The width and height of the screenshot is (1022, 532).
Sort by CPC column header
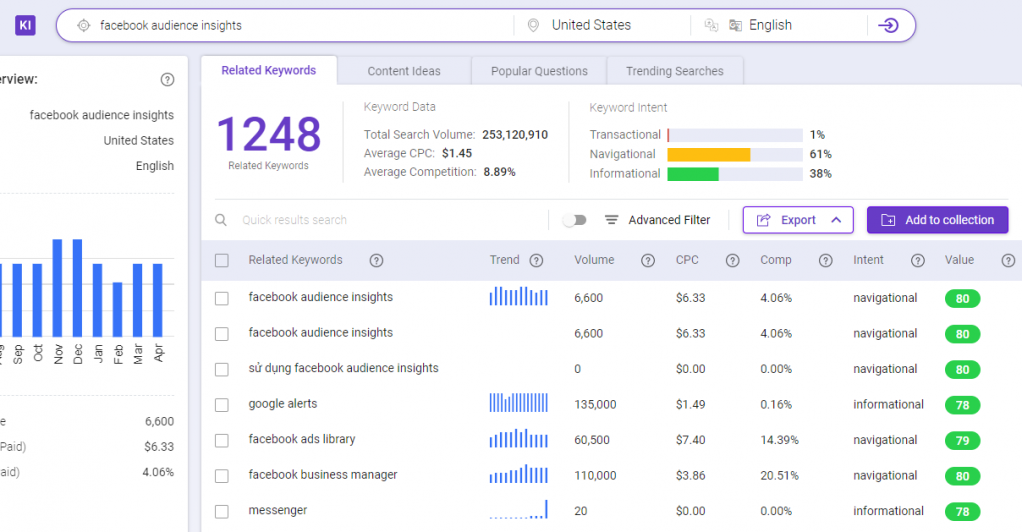(687, 259)
